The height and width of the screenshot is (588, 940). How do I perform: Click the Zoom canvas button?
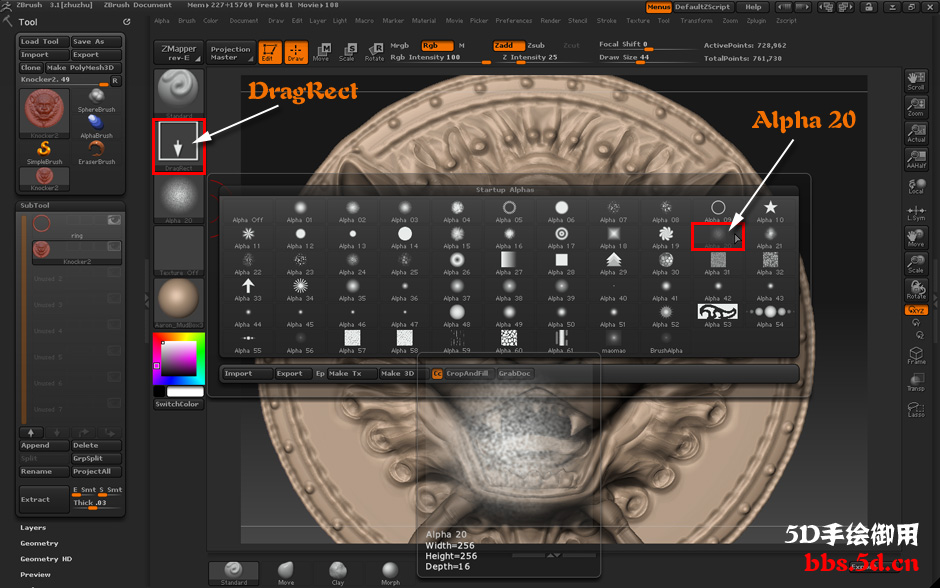[916, 107]
